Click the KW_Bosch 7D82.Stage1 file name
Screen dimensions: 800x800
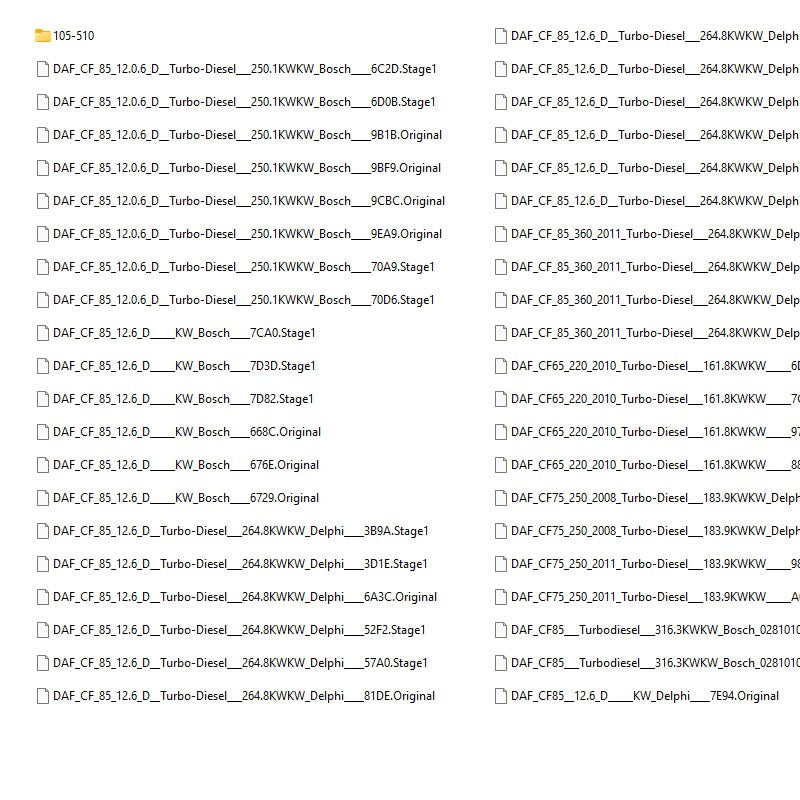click(183, 399)
